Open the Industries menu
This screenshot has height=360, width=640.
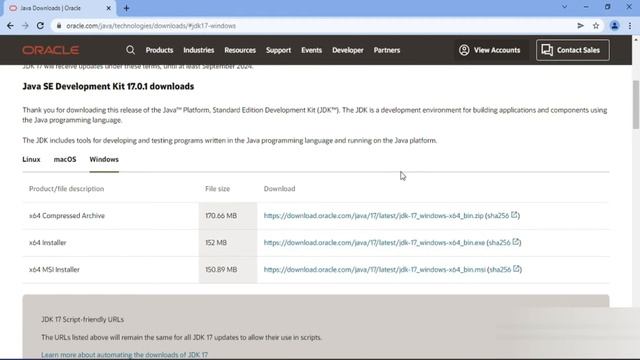[x=199, y=50]
